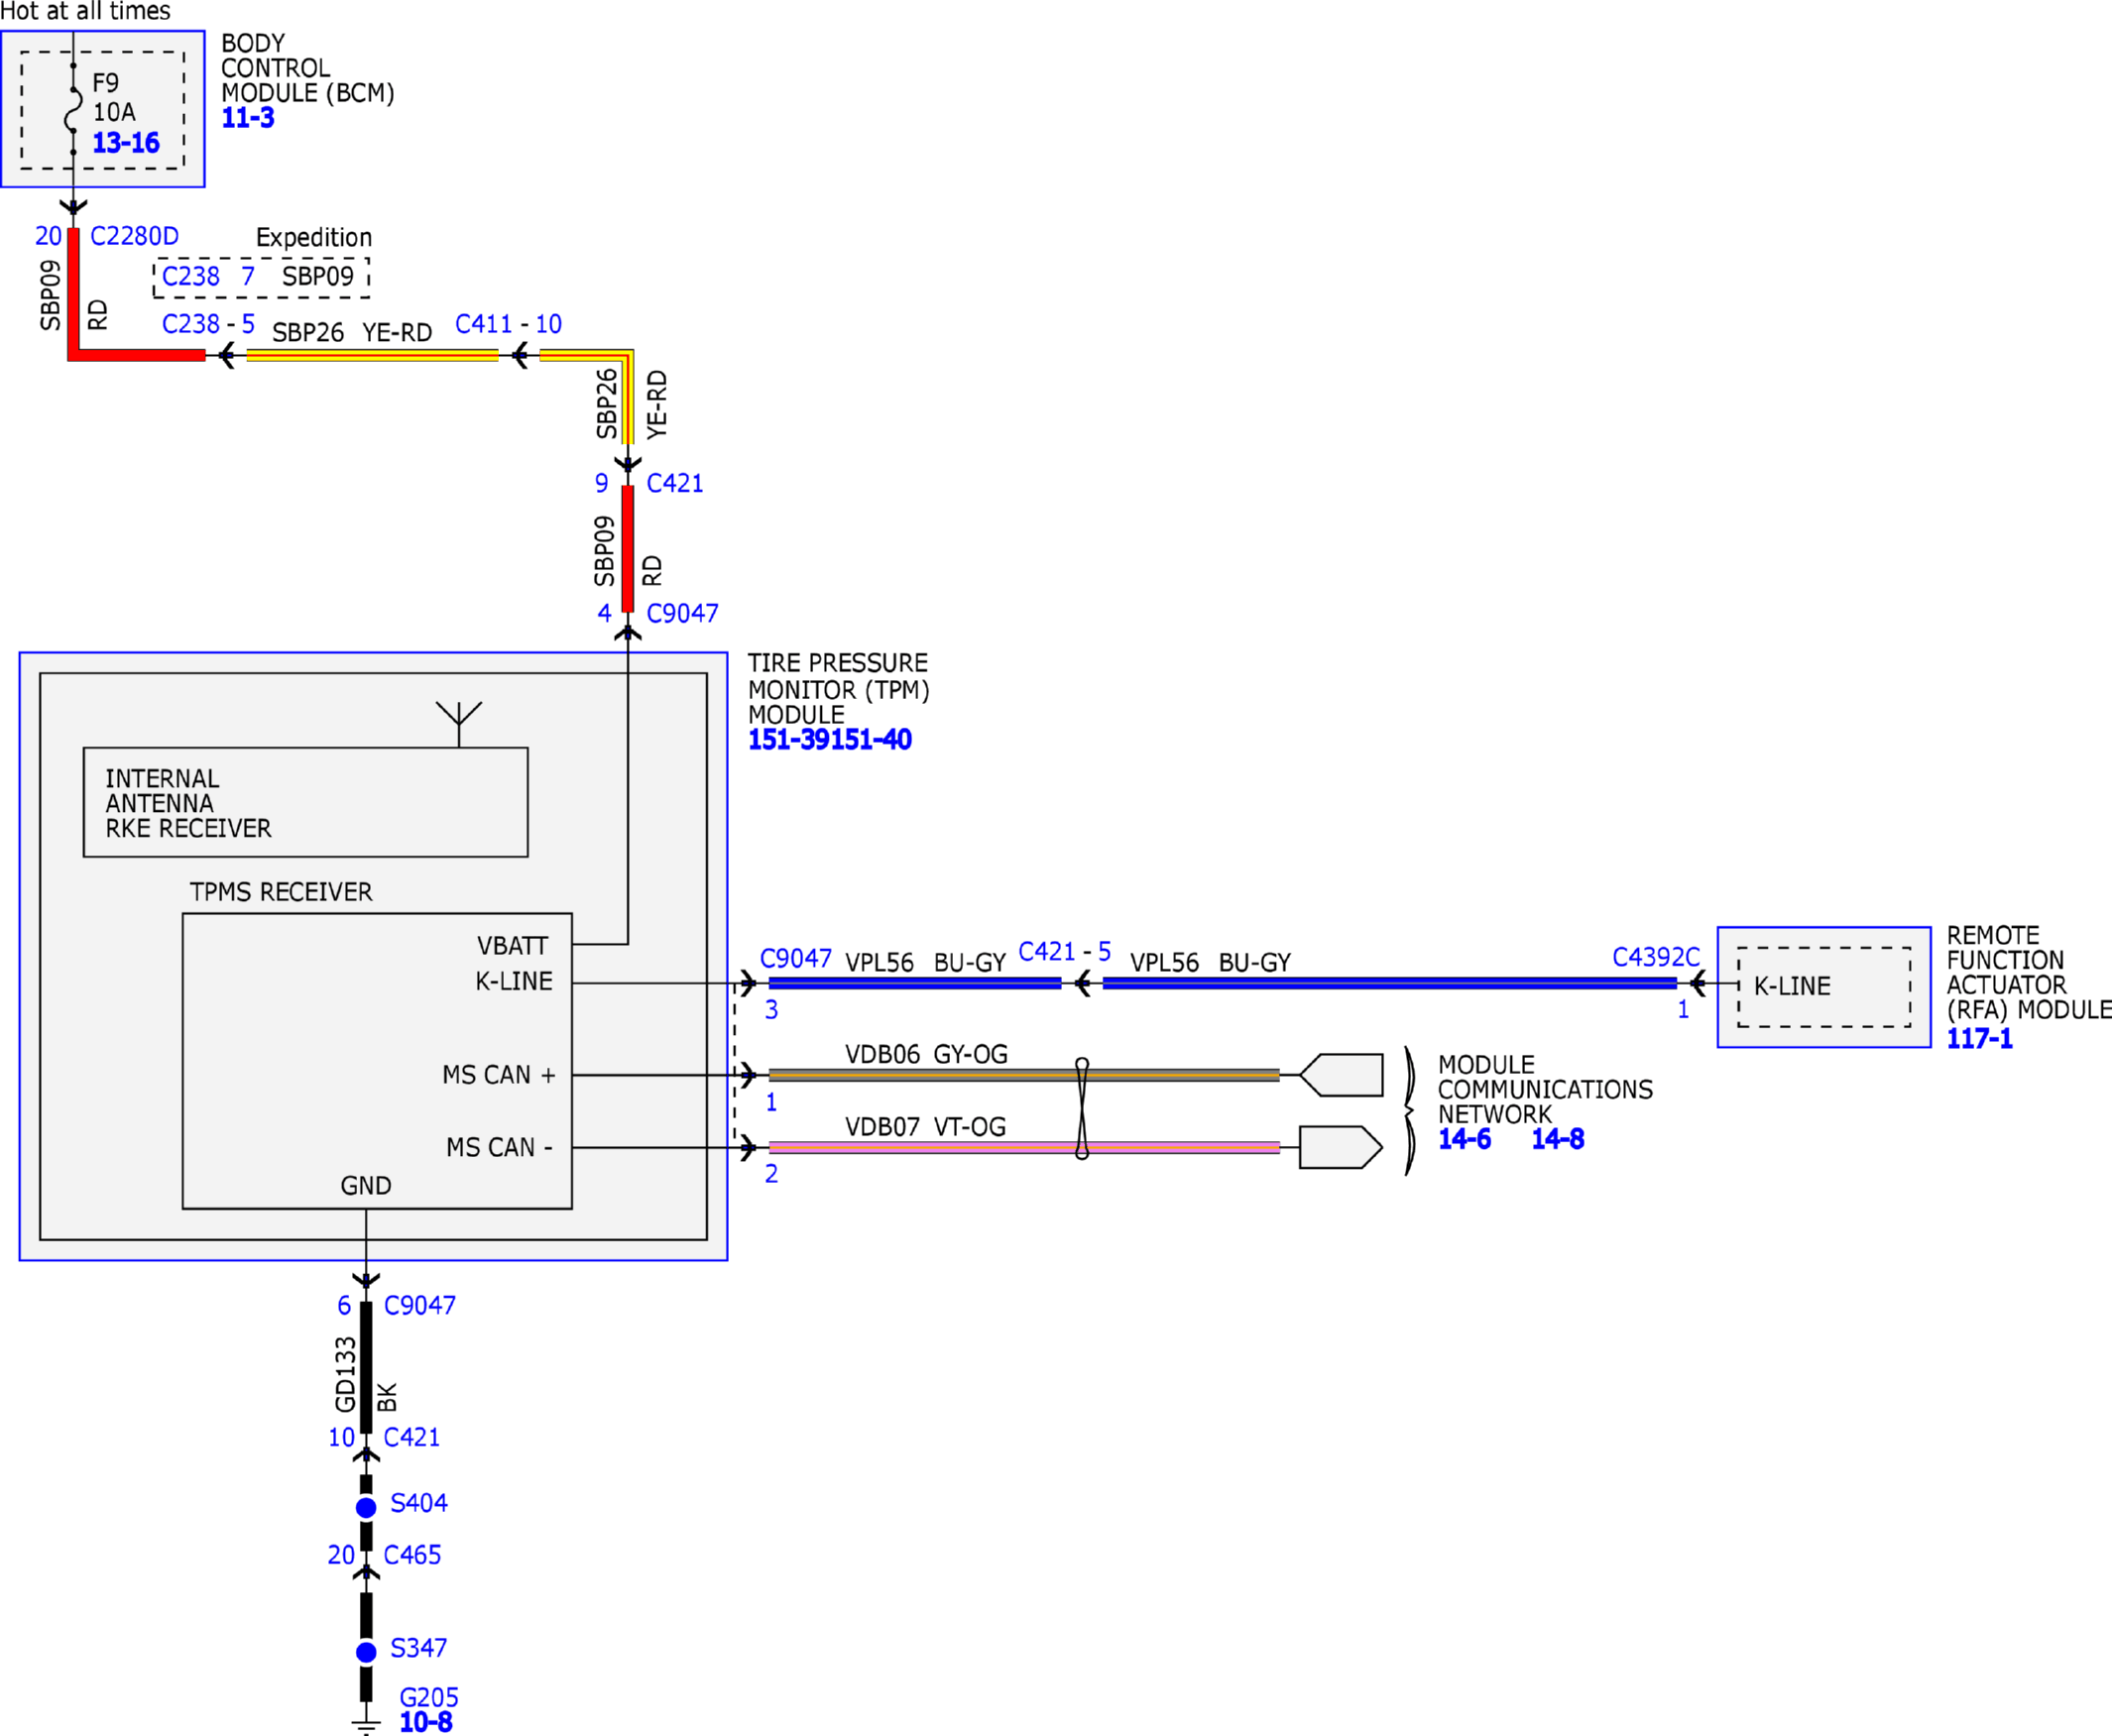Open the 151-39151-40 TPM module reference
This screenshot has height=1736, width=2112.
point(830,740)
